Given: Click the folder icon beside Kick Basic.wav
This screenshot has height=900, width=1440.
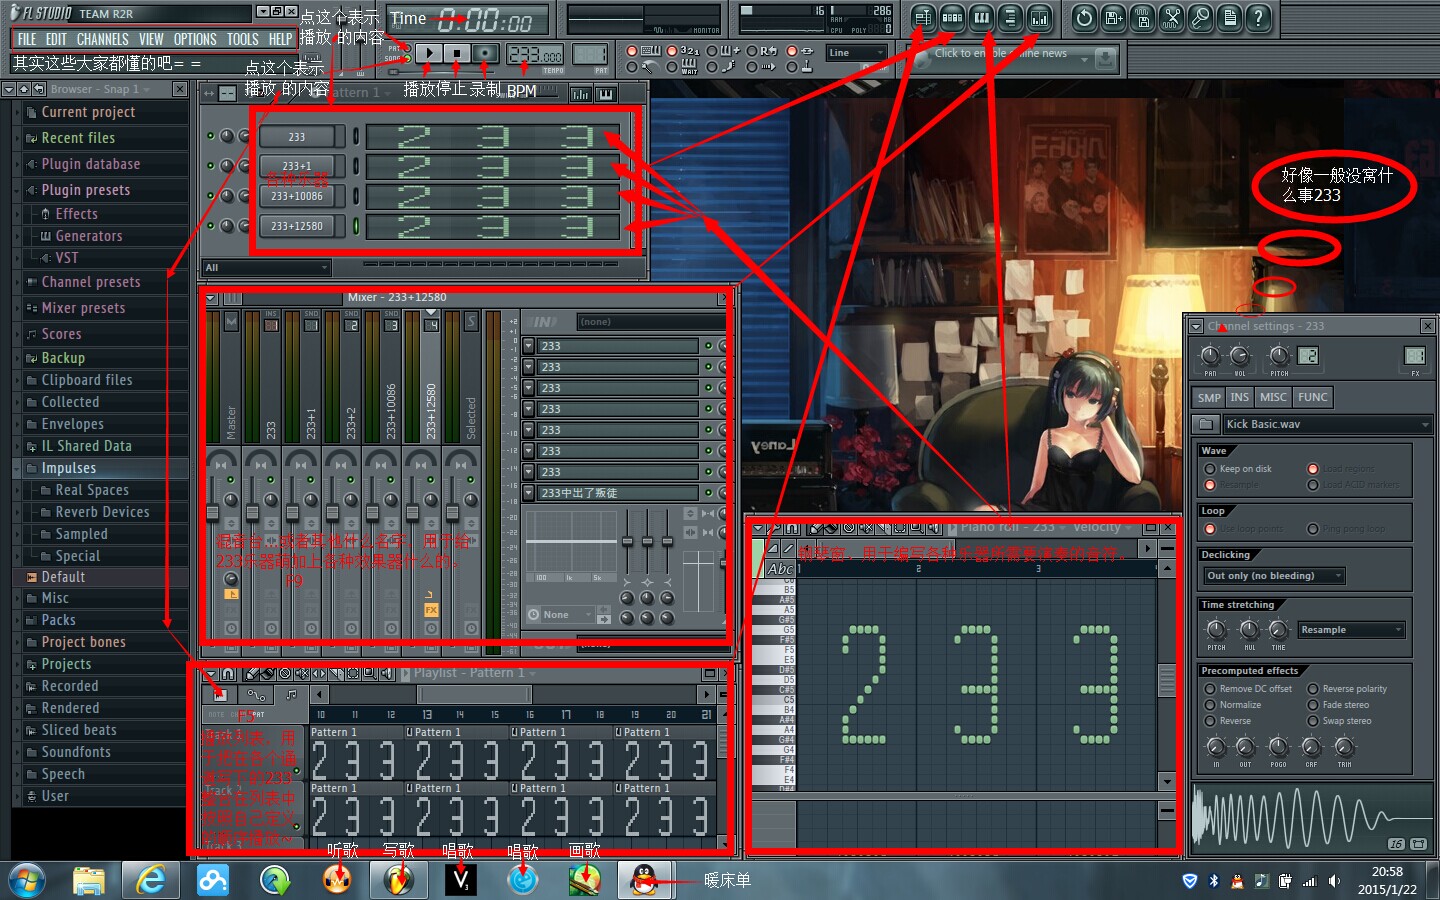Looking at the screenshot, I should point(1207,424).
